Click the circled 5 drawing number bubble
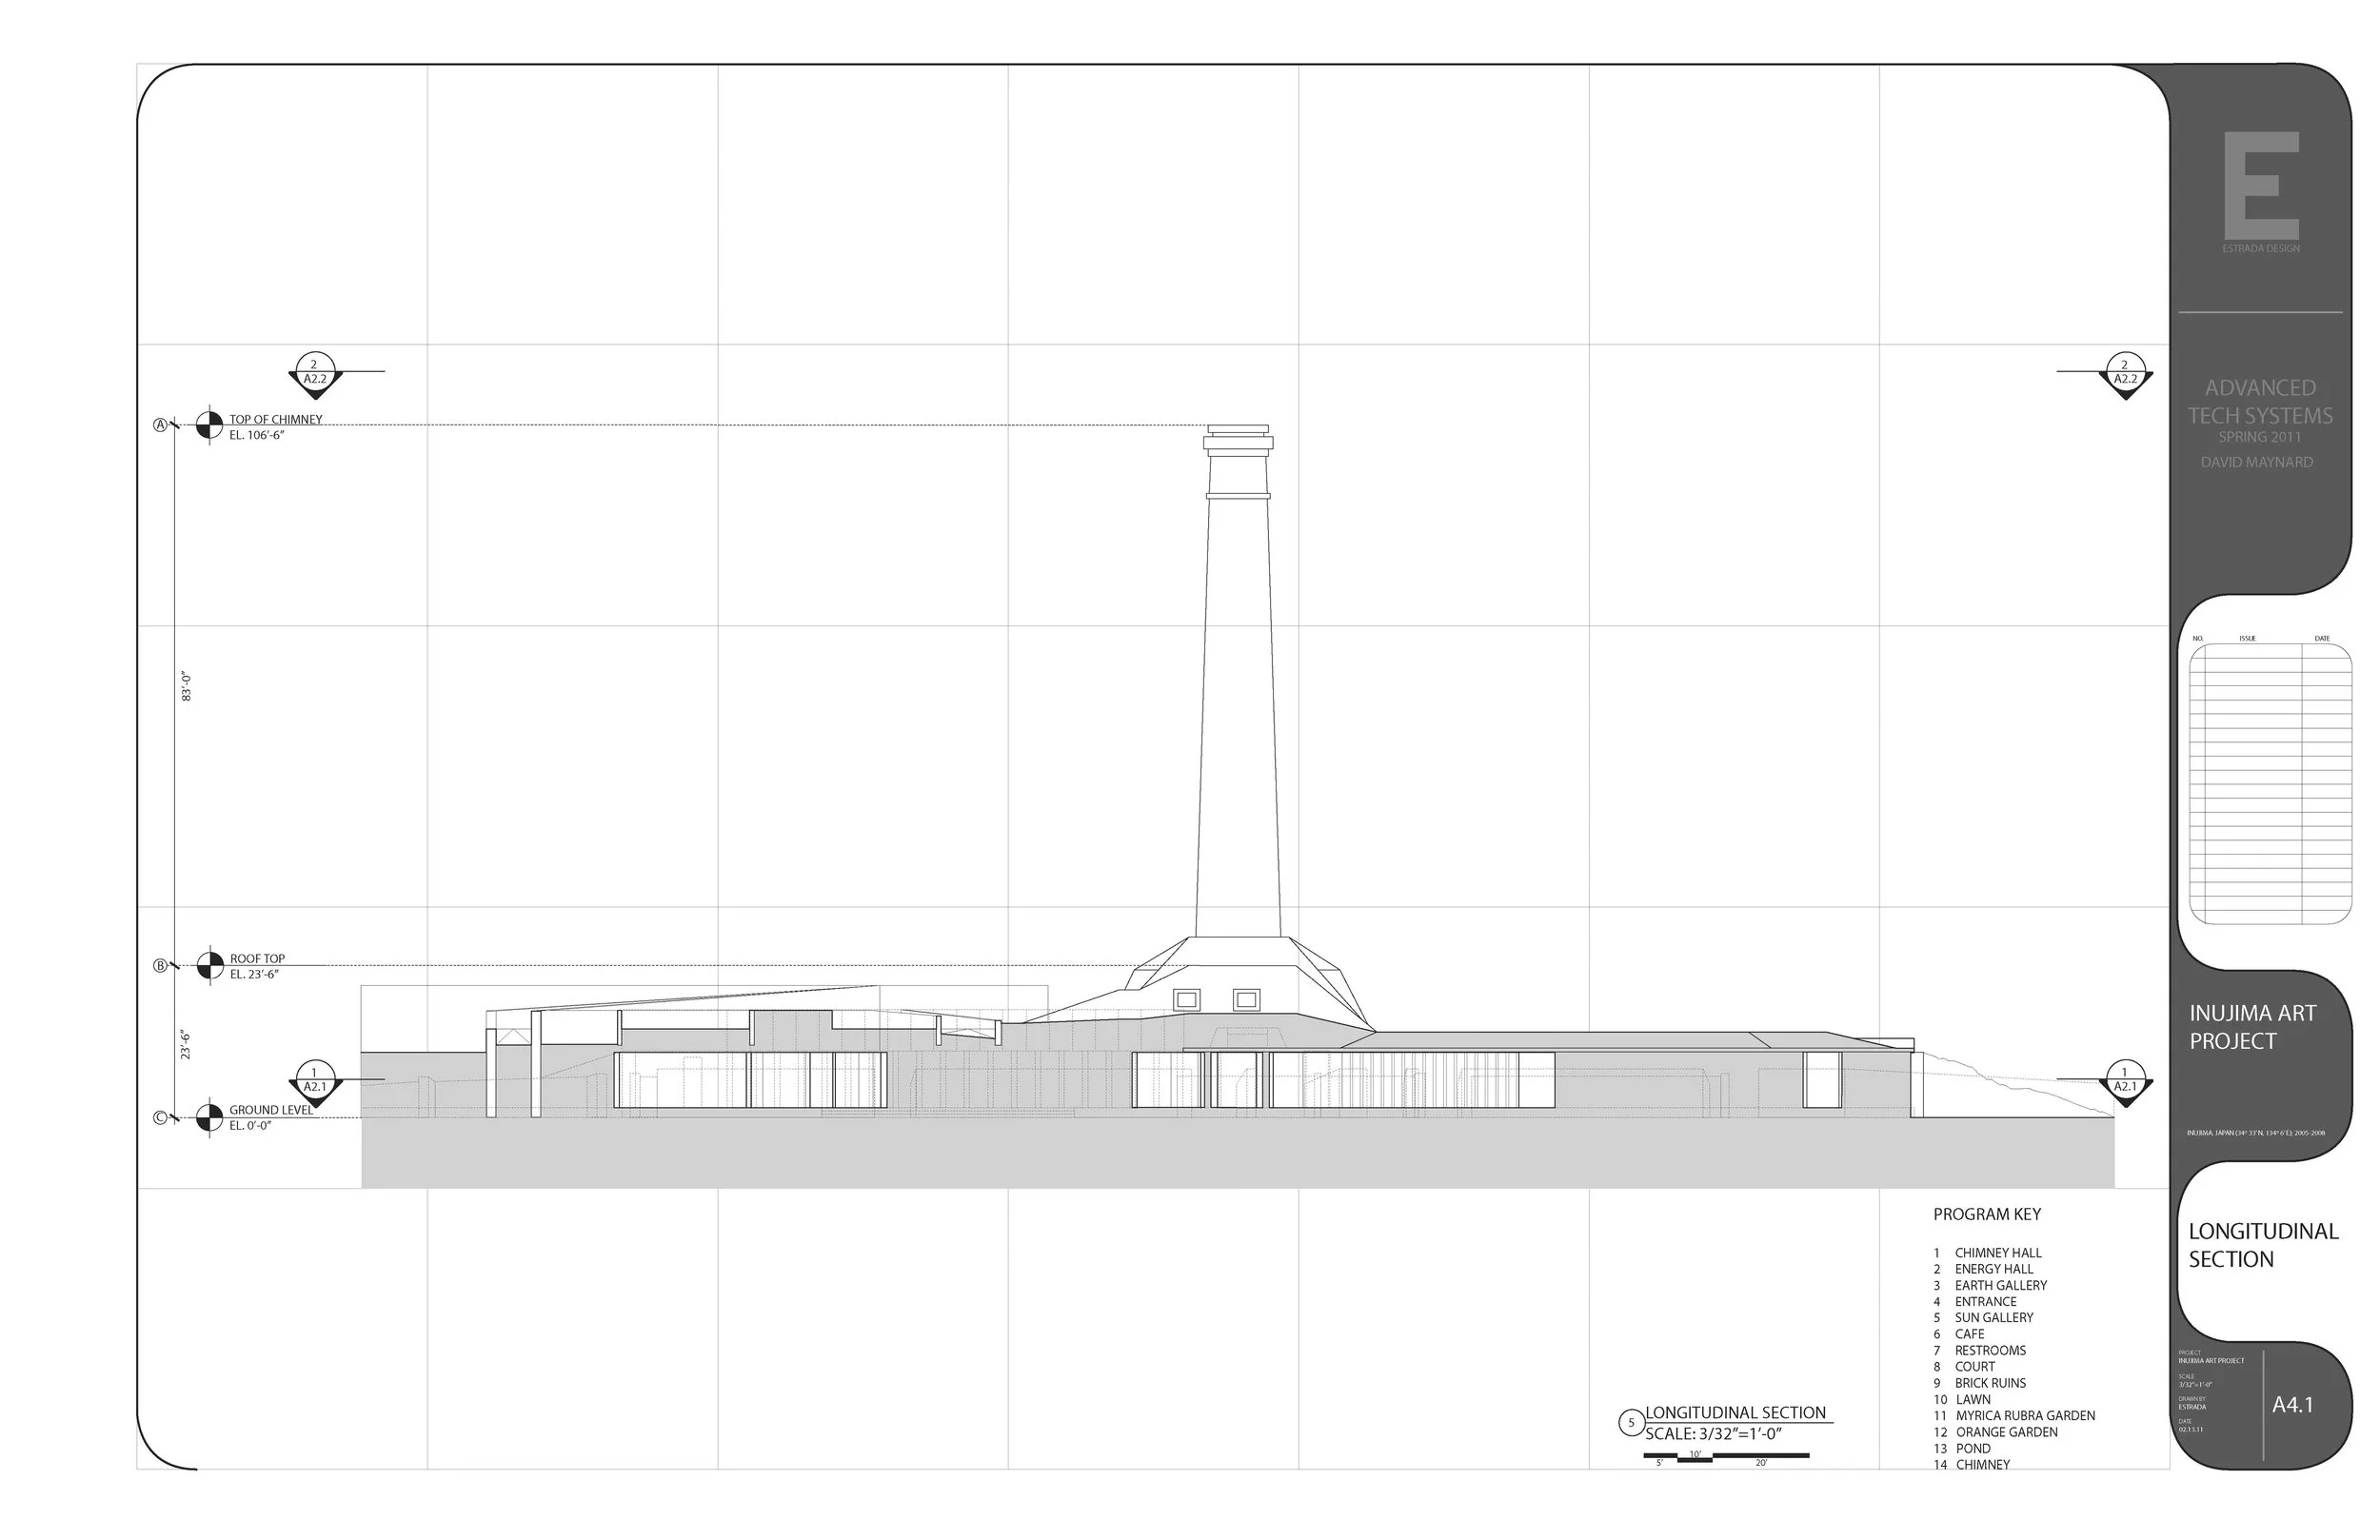This screenshot has width=2380, height=1540. (1631, 1423)
